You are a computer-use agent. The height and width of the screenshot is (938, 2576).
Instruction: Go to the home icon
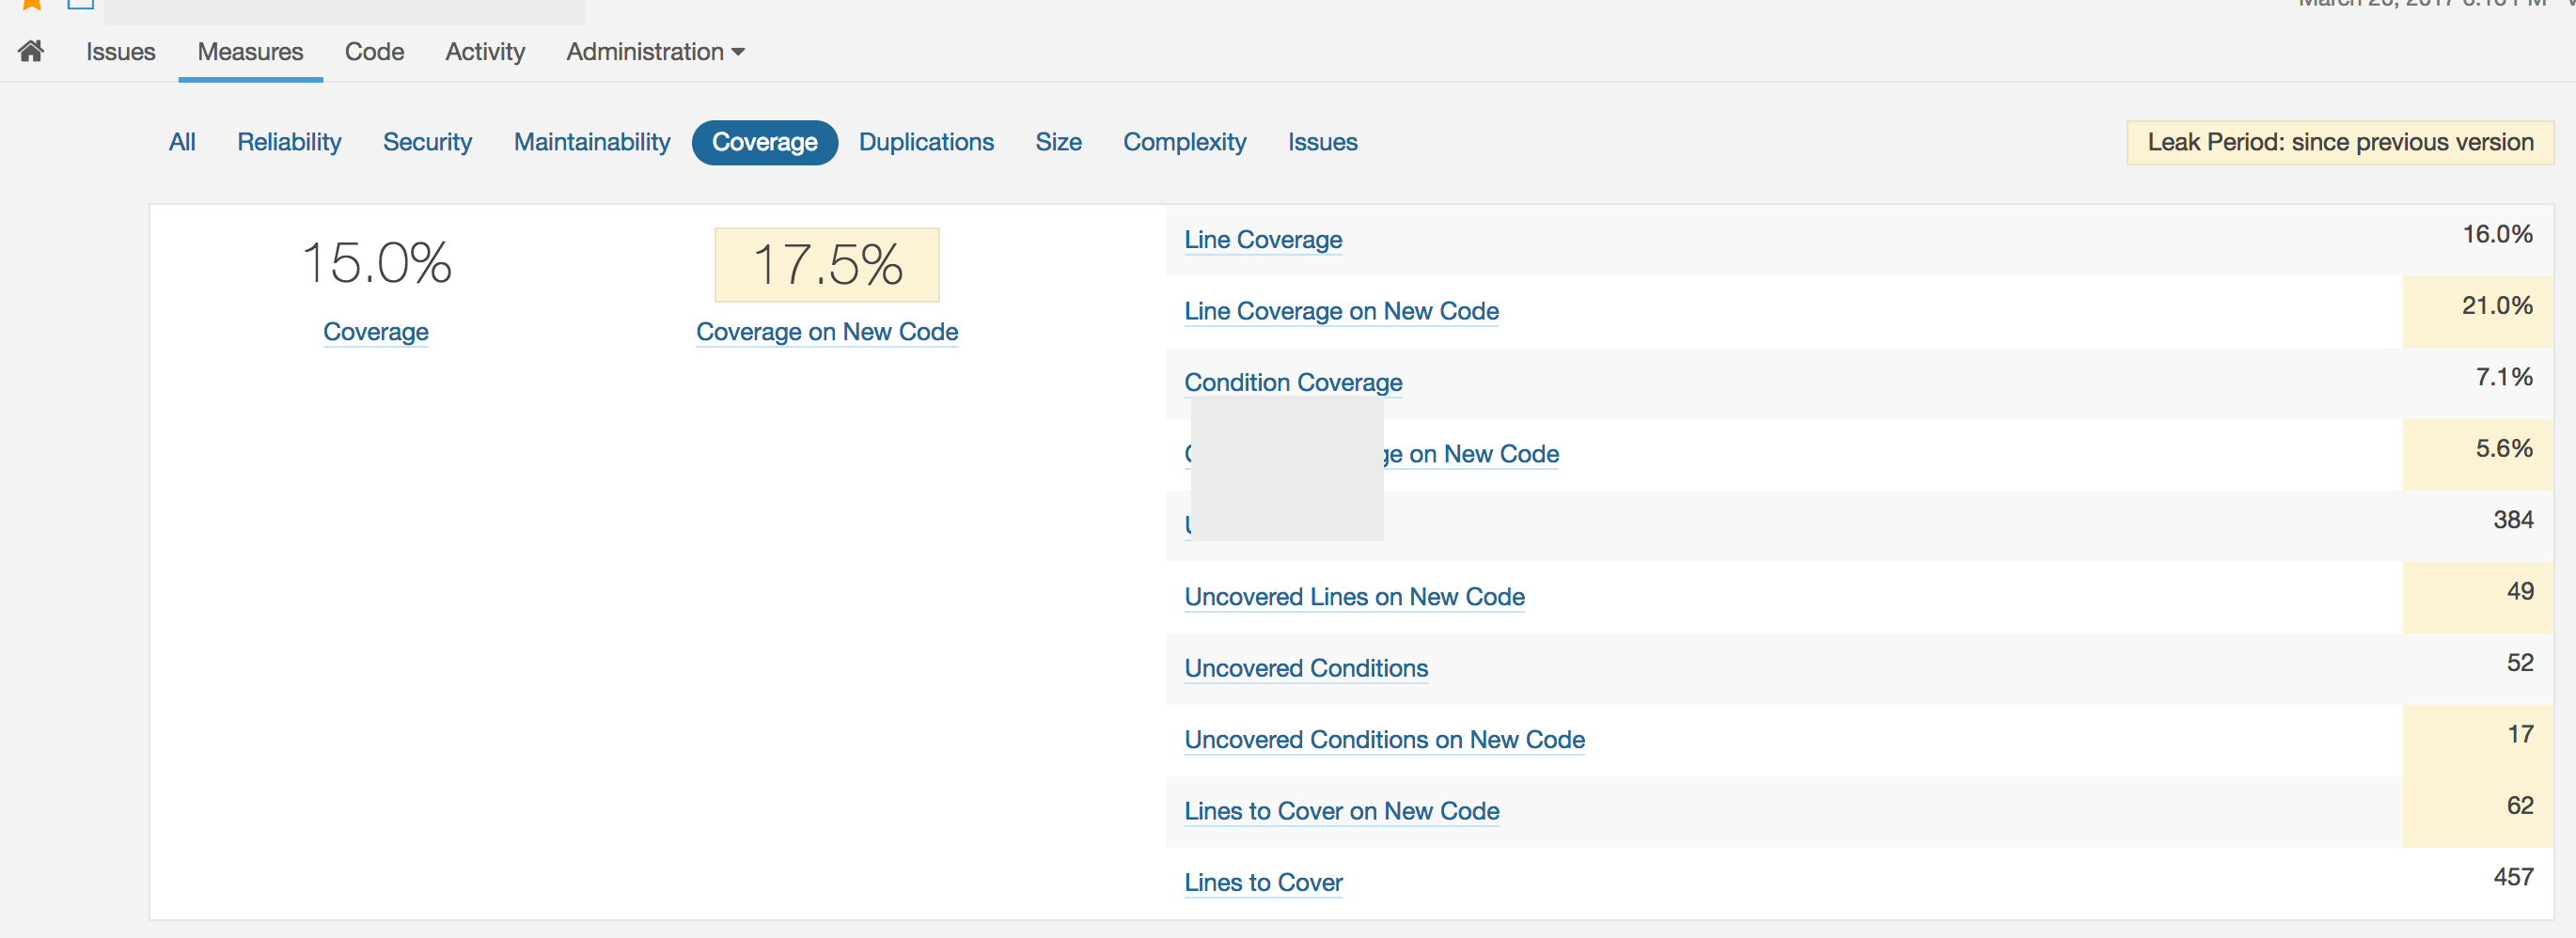click(31, 51)
